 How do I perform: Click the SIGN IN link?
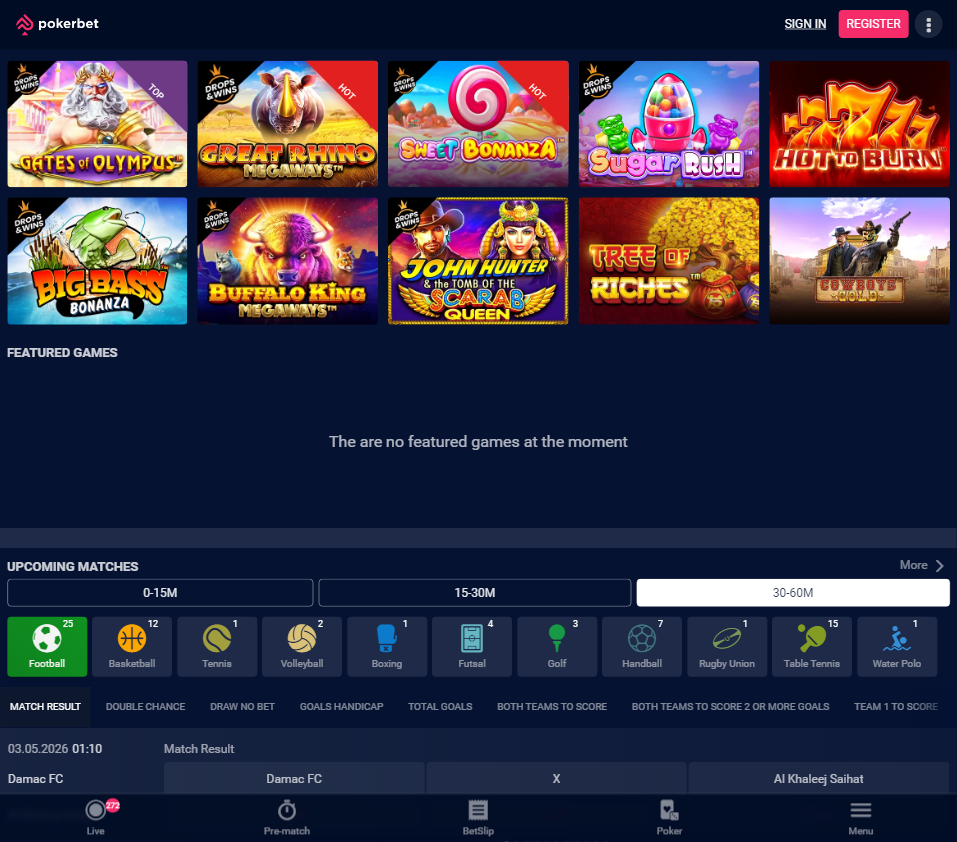click(x=805, y=24)
